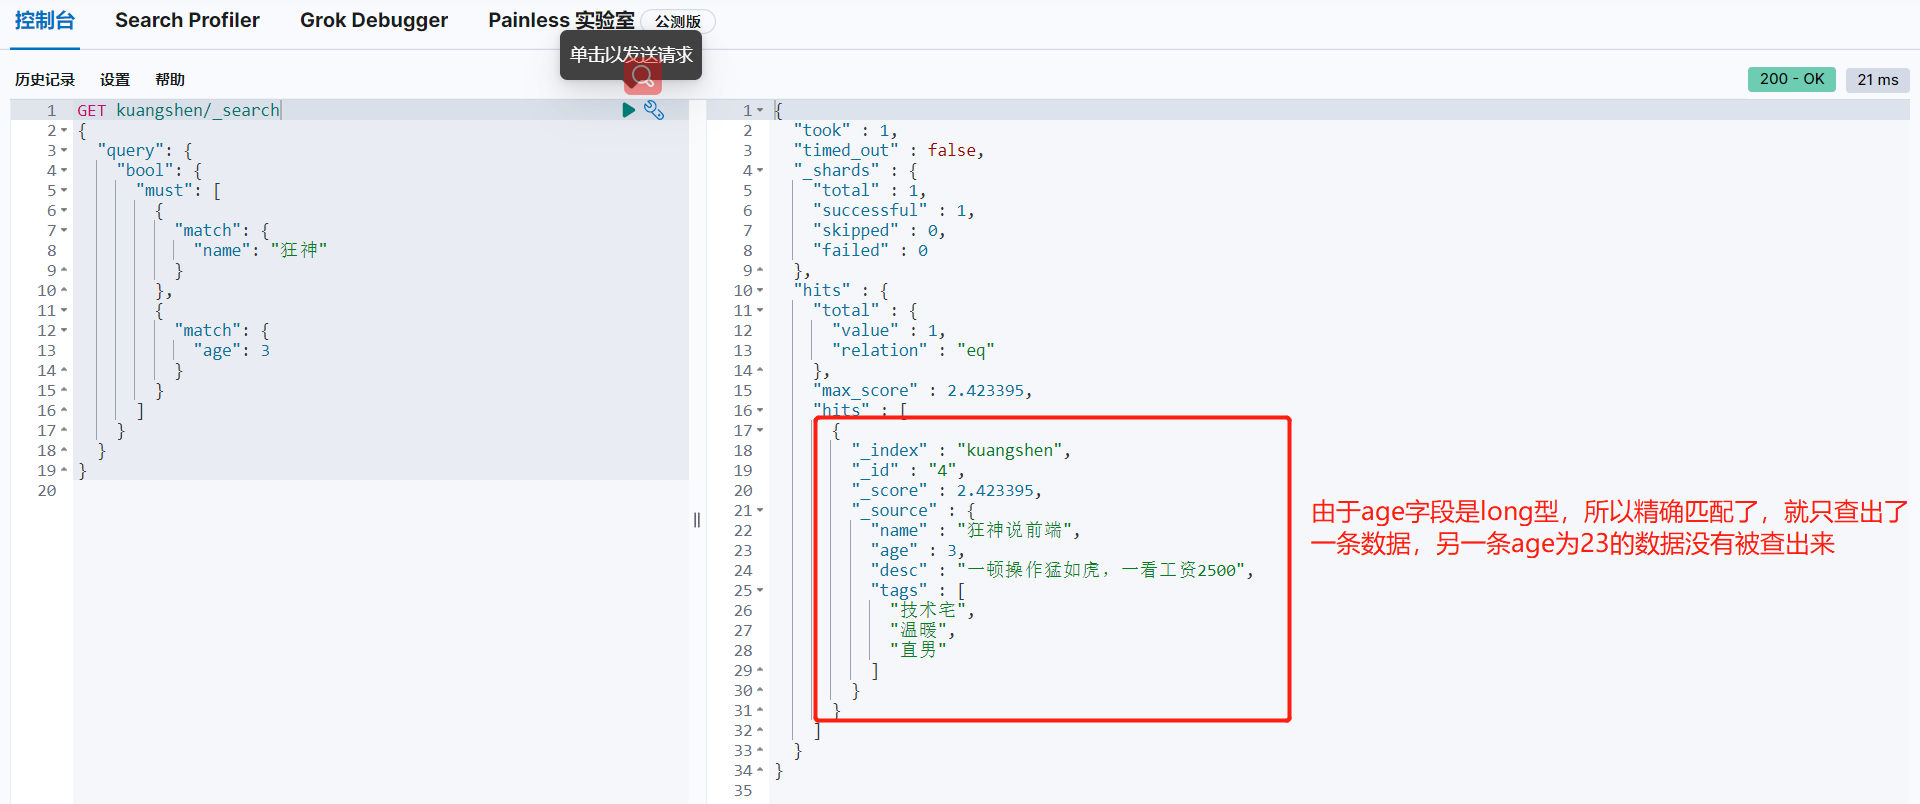Collapse the name "match" block on line 7
The width and height of the screenshot is (1920, 804).
pos(64,230)
